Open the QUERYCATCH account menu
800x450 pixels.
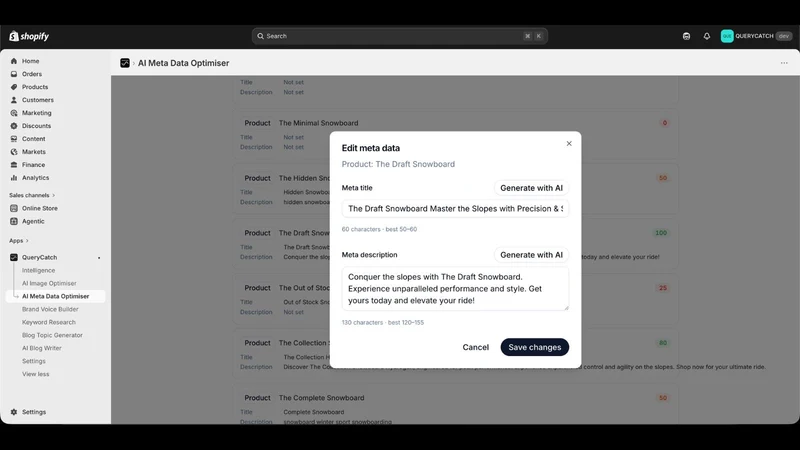point(756,36)
